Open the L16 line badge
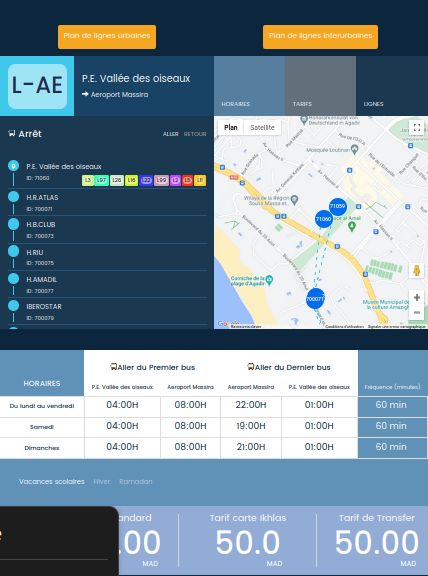Viewport: 428px width, 576px height. click(x=132, y=180)
